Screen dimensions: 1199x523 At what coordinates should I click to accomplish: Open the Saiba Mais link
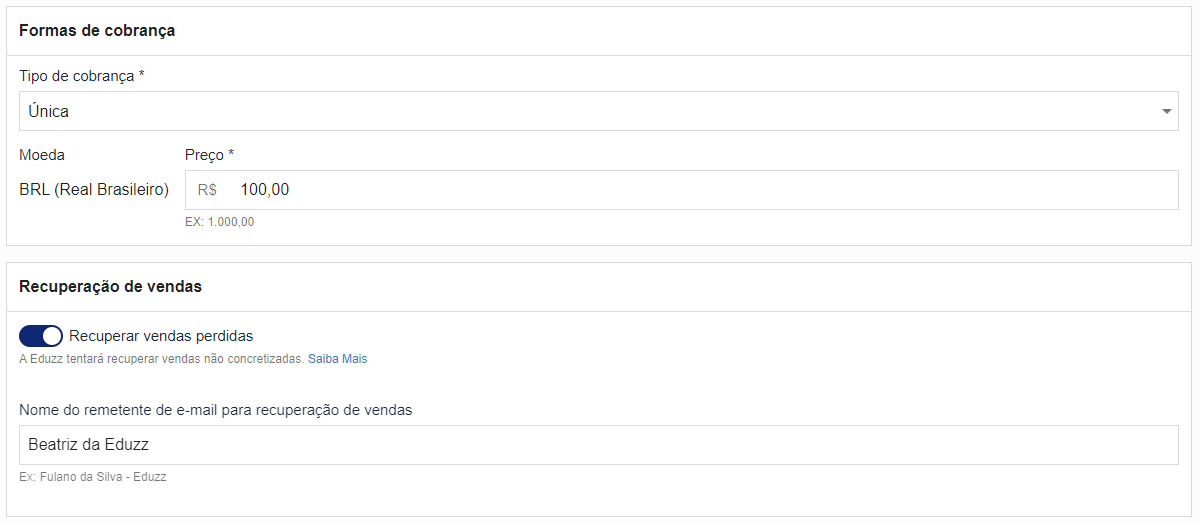tap(337, 359)
